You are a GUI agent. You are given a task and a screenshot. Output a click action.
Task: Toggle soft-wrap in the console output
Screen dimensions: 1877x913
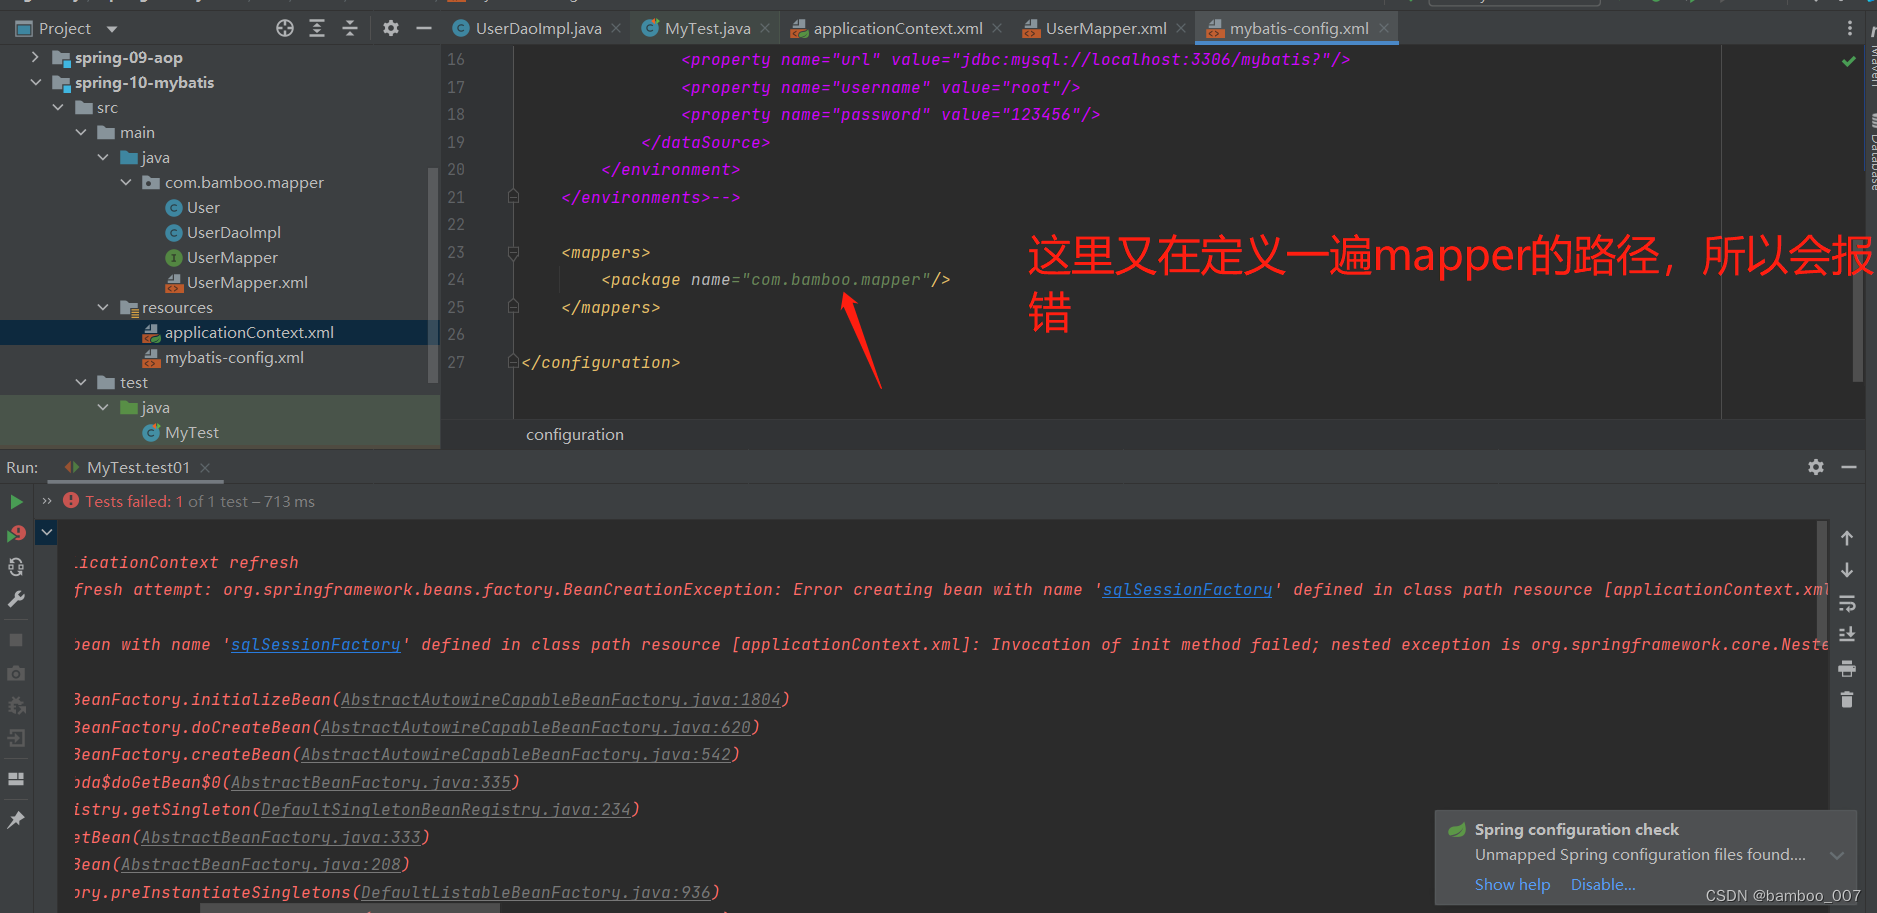pos(1847,603)
